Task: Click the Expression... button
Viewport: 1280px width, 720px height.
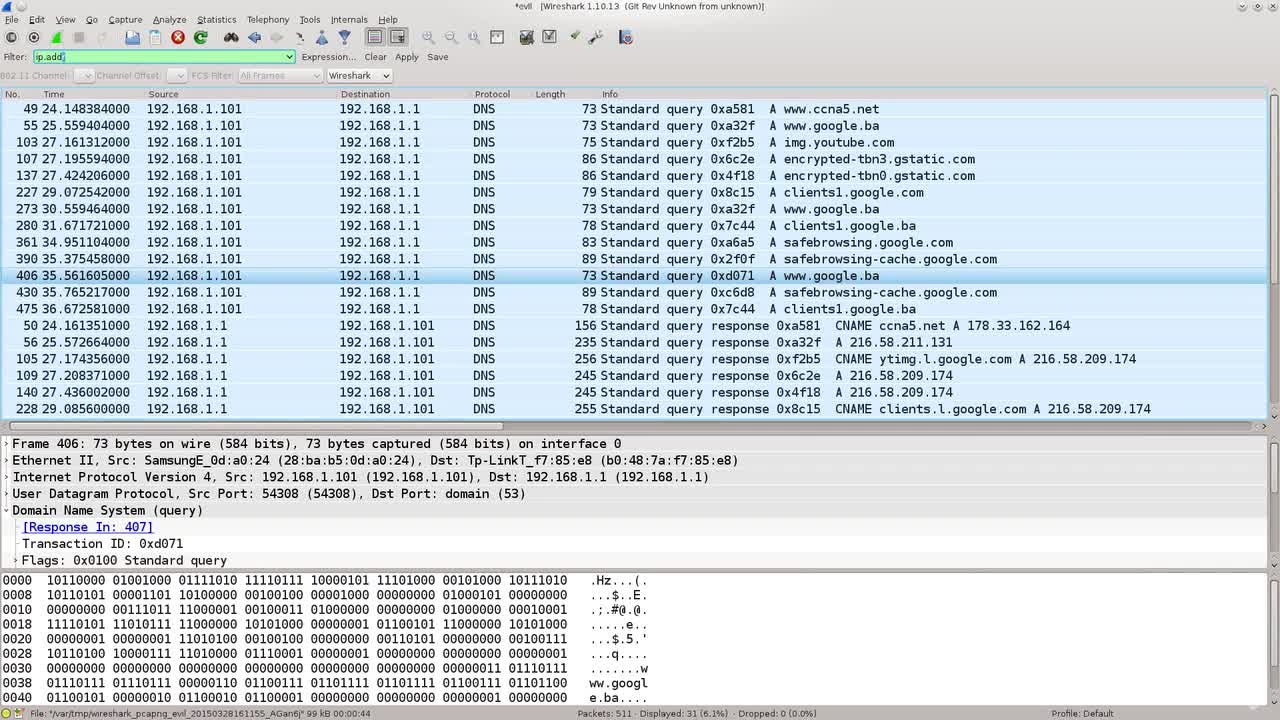Action: (328, 57)
